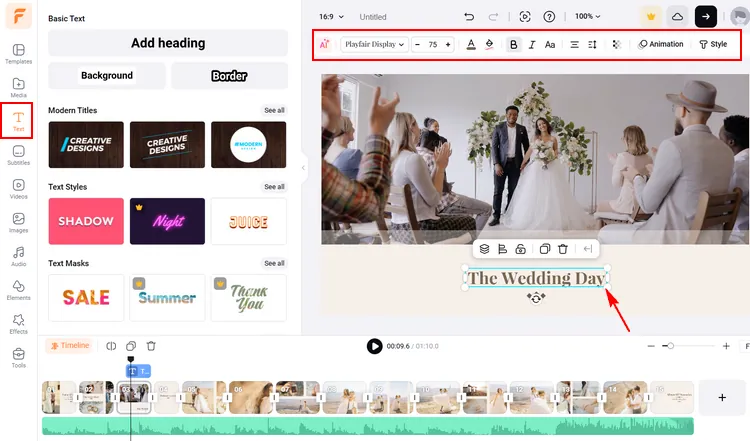This screenshot has width=750, height=441.
Task: Open the Playfair Display font dropdown
Action: click(x=375, y=44)
